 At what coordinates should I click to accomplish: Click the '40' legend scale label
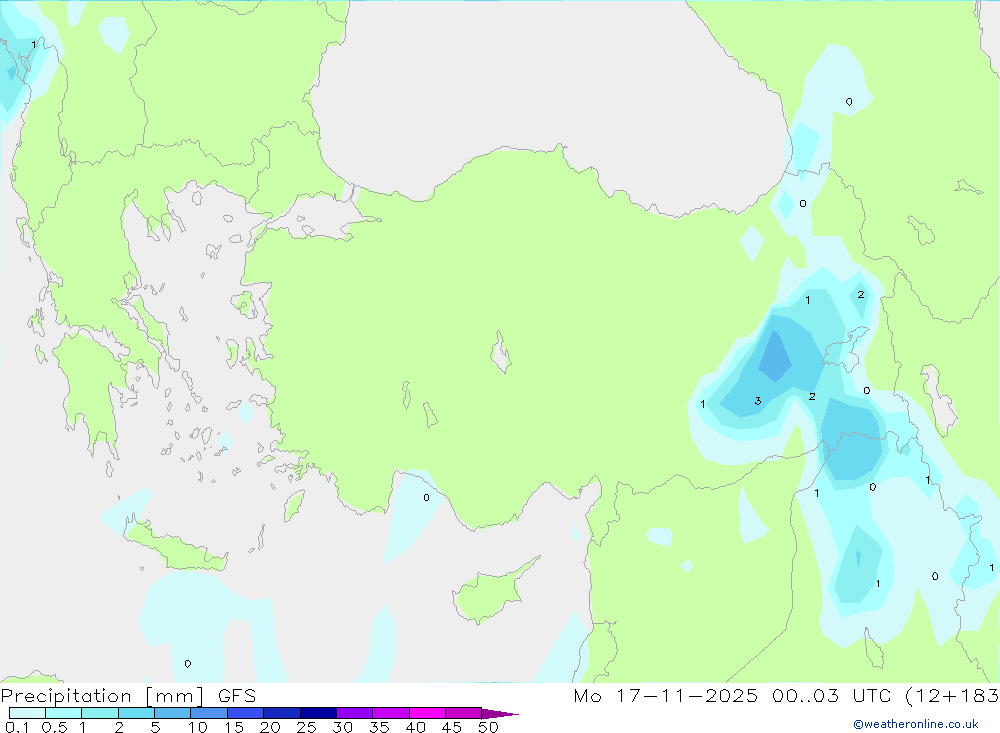(x=415, y=727)
